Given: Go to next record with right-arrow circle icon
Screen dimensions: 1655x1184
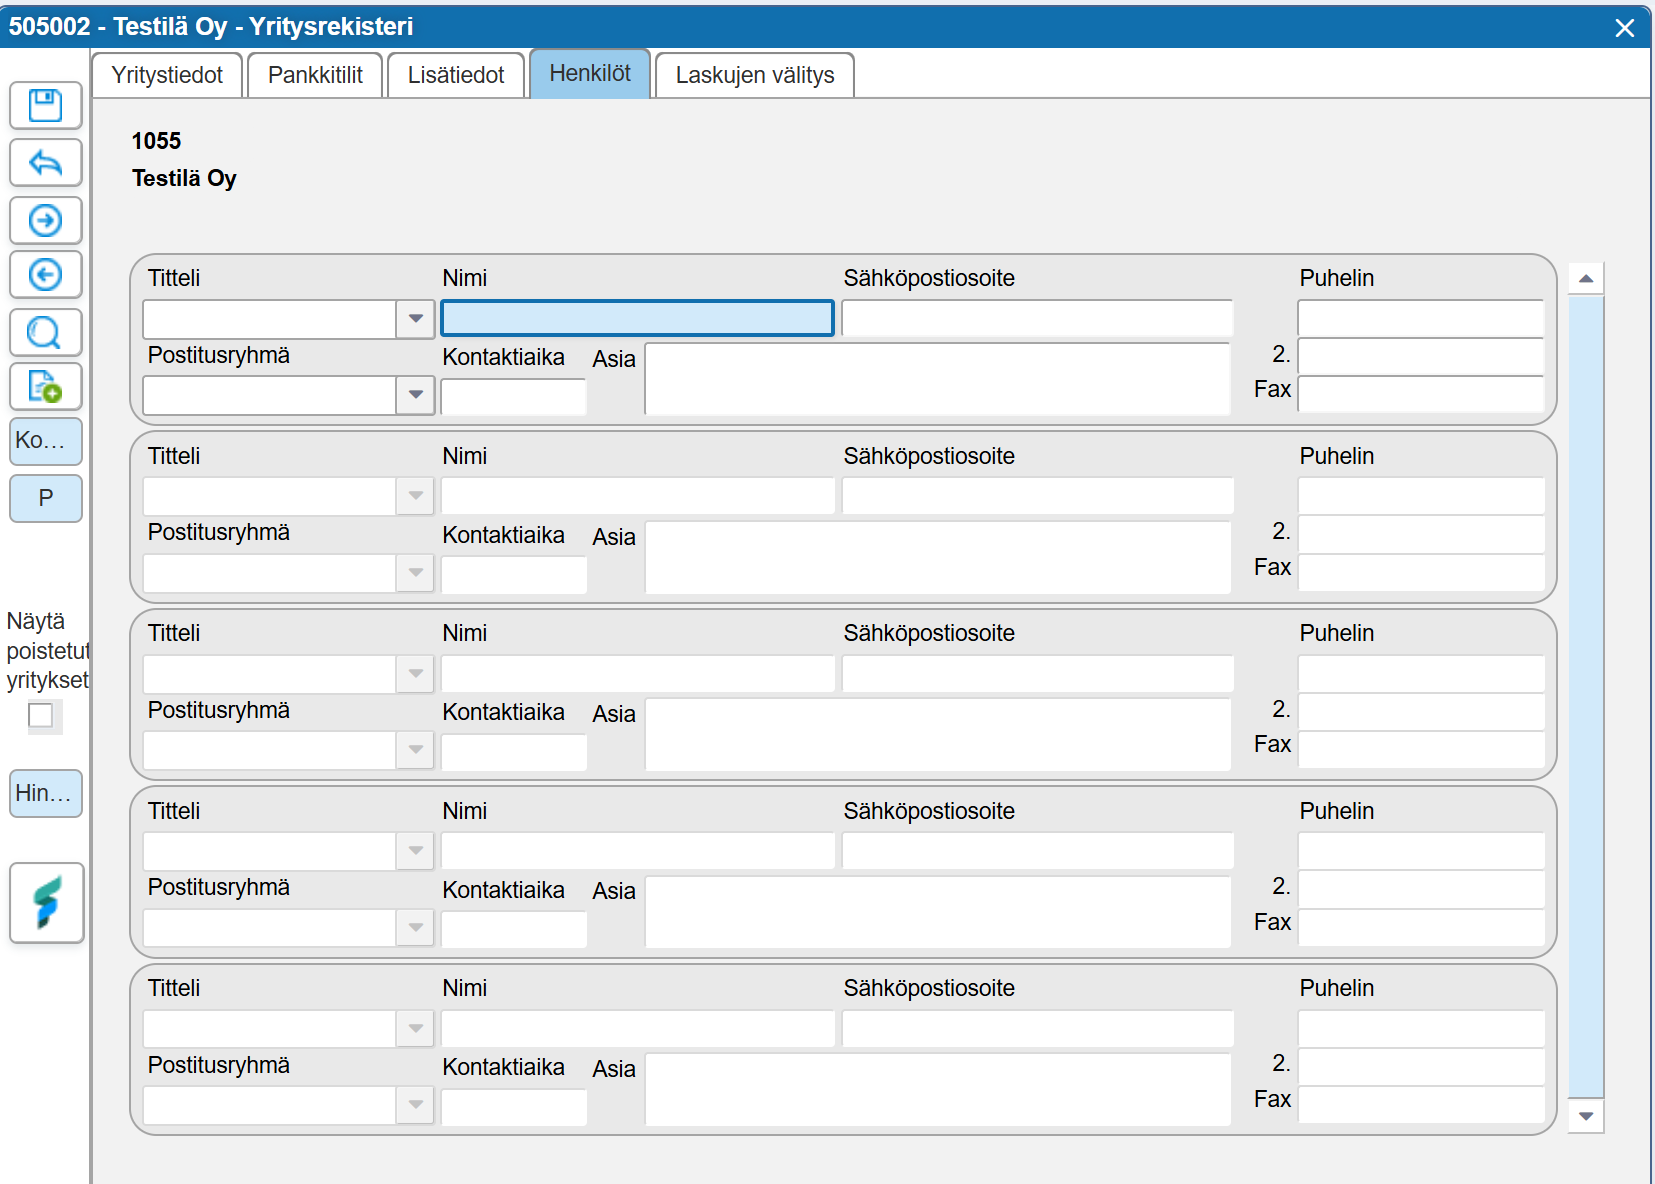Looking at the screenshot, I should (46, 220).
